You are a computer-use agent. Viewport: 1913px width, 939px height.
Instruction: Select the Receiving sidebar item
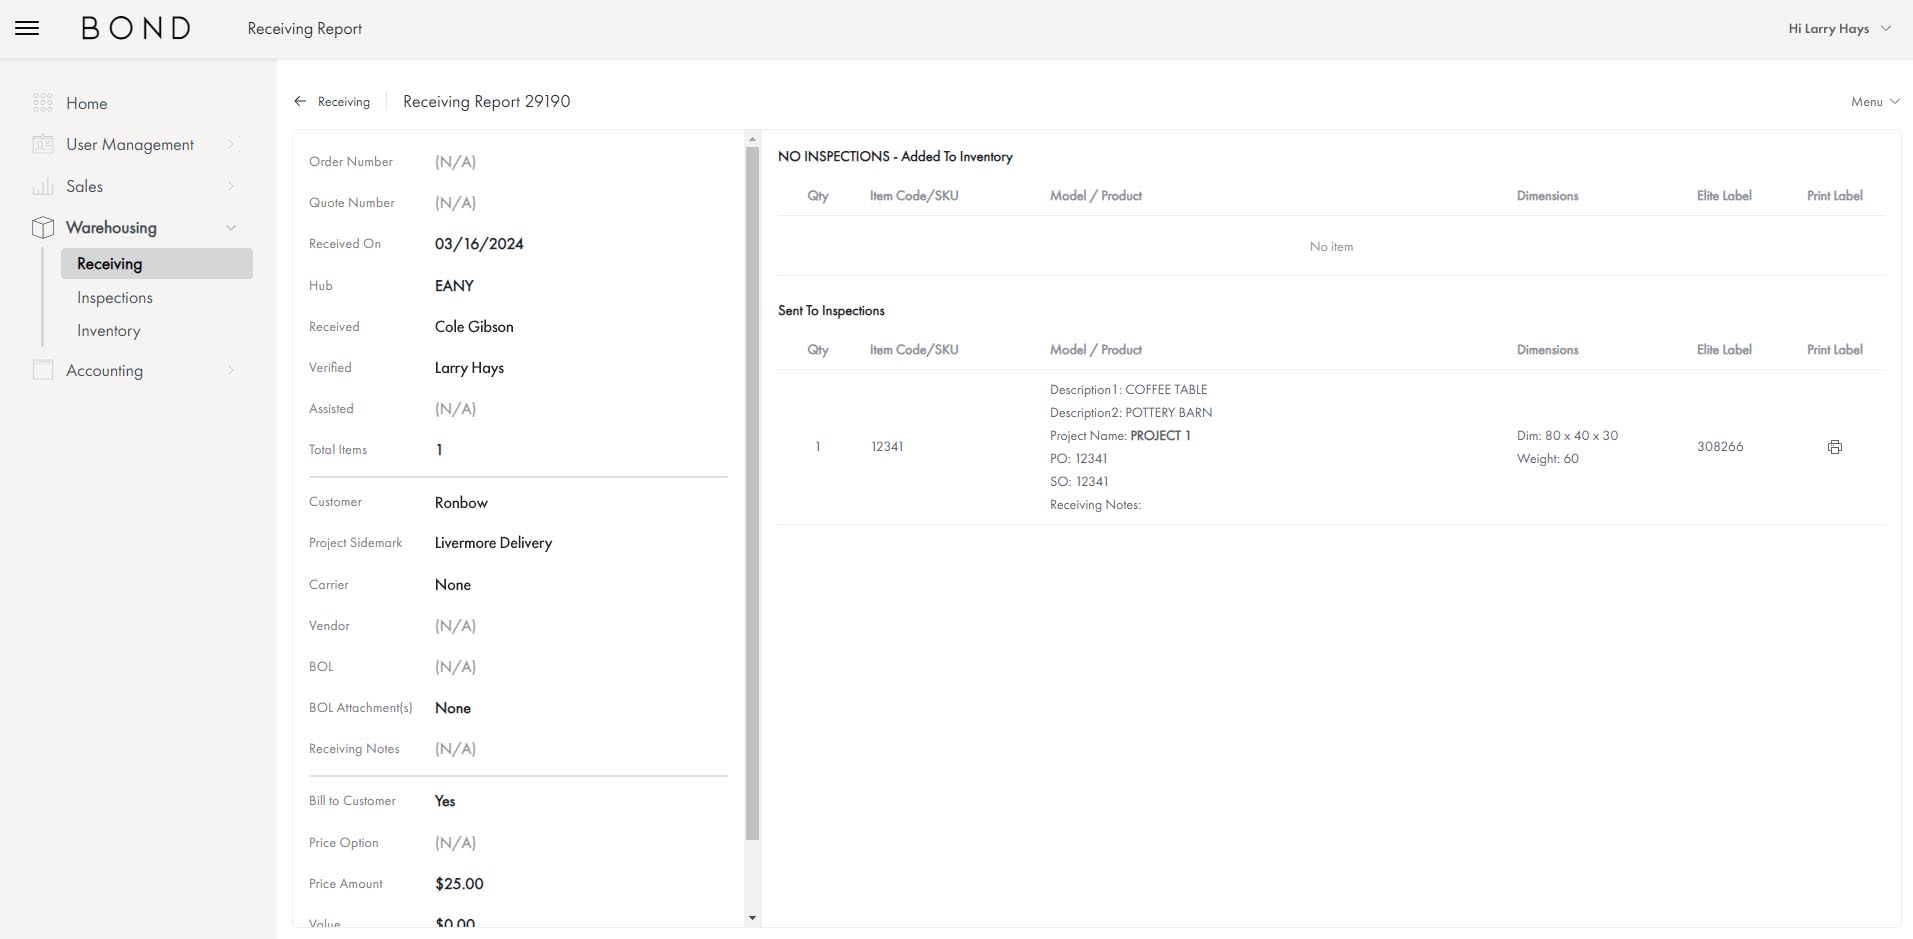[110, 263]
